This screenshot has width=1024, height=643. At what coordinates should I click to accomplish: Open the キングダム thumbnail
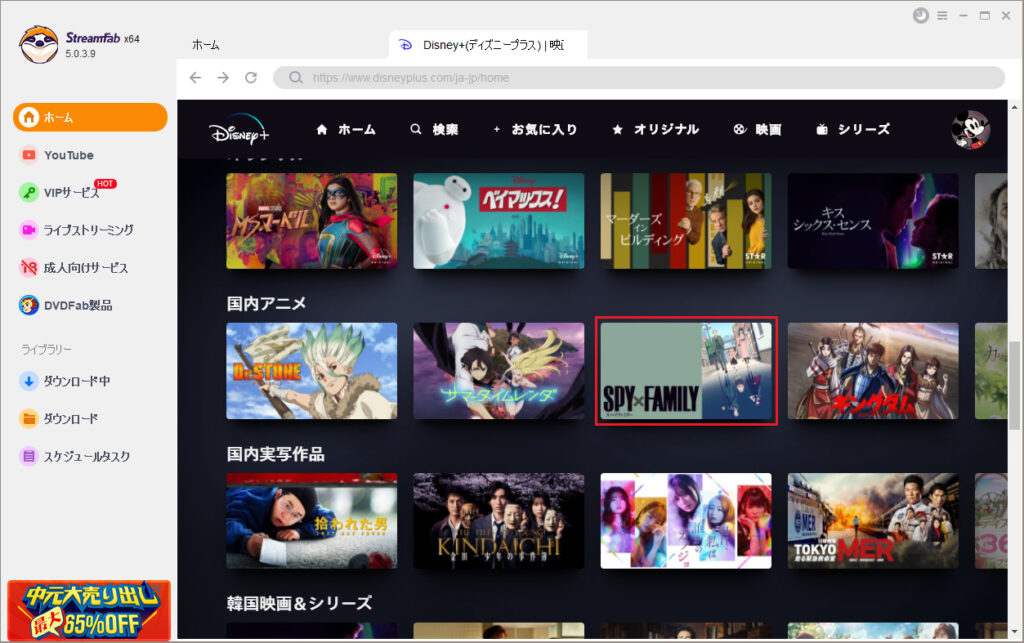click(873, 371)
